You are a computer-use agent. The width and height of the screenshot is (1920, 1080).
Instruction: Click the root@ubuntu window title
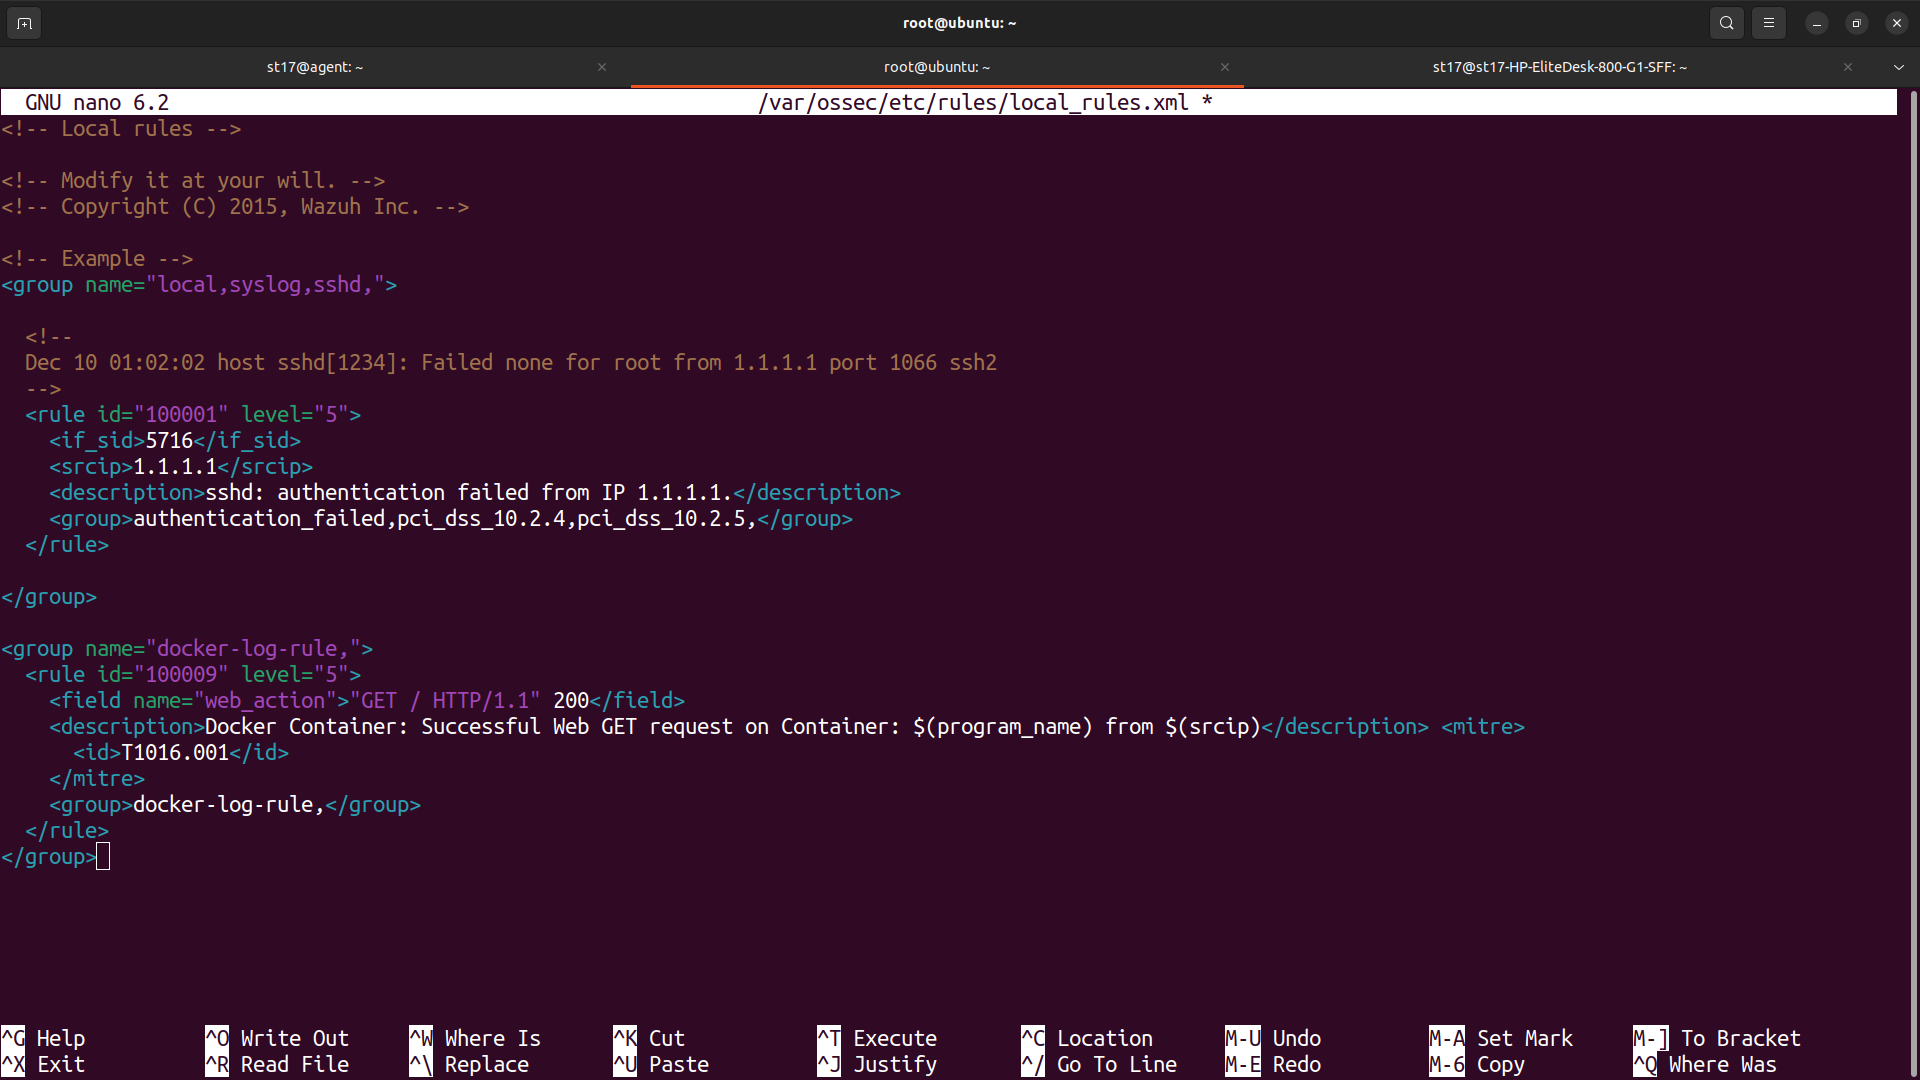point(959,23)
